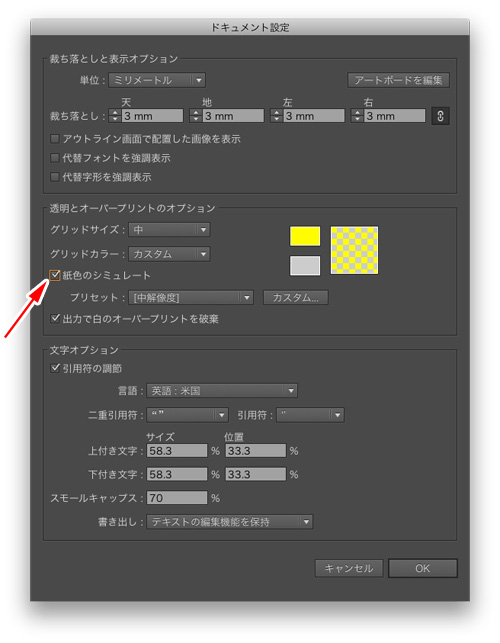
Task: Enable 代替フォントを強調表示 checkbox
Action: pyautogui.click(x=55, y=157)
